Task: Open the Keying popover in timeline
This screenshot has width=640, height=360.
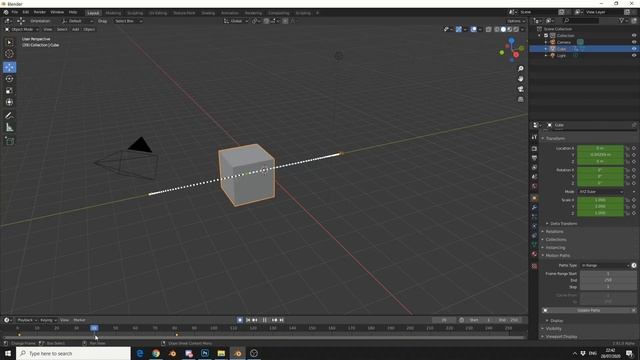Action: (x=48, y=320)
